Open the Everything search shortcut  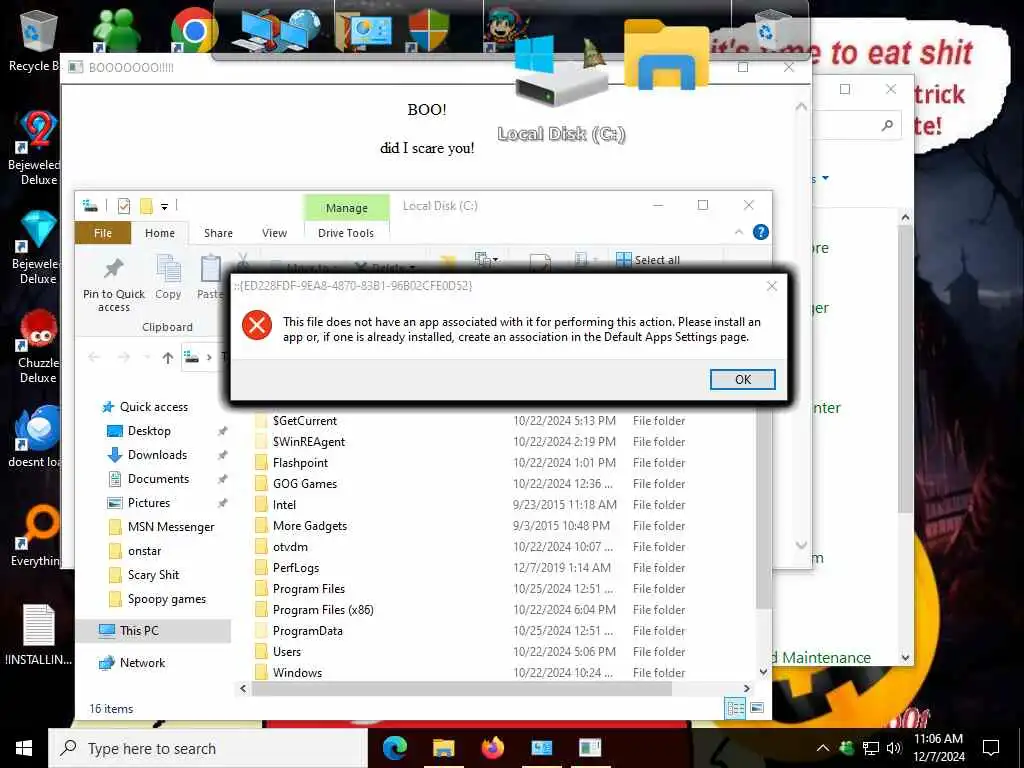pos(36,536)
